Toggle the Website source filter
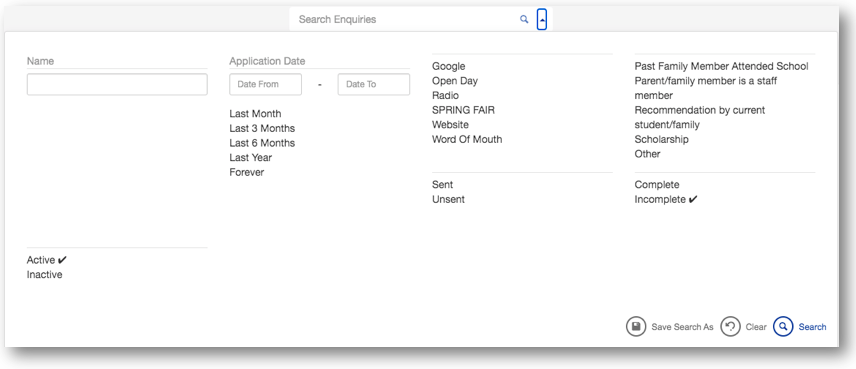 pyautogui.click(x=450, y=125)
